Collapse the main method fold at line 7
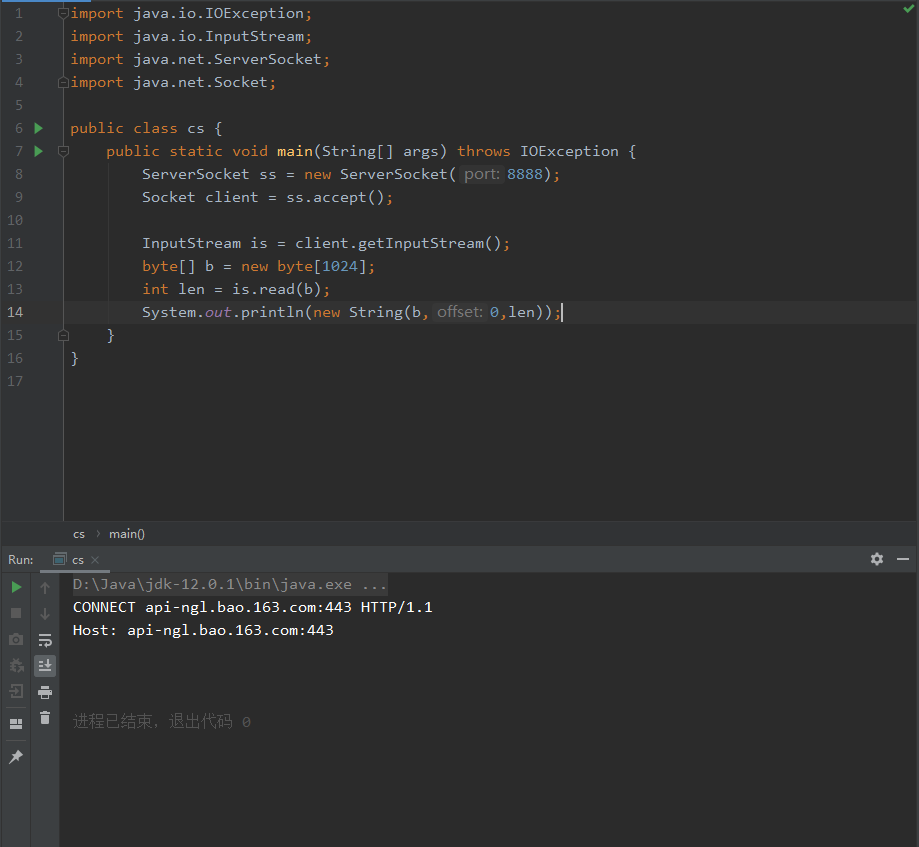 pos(63,151)
